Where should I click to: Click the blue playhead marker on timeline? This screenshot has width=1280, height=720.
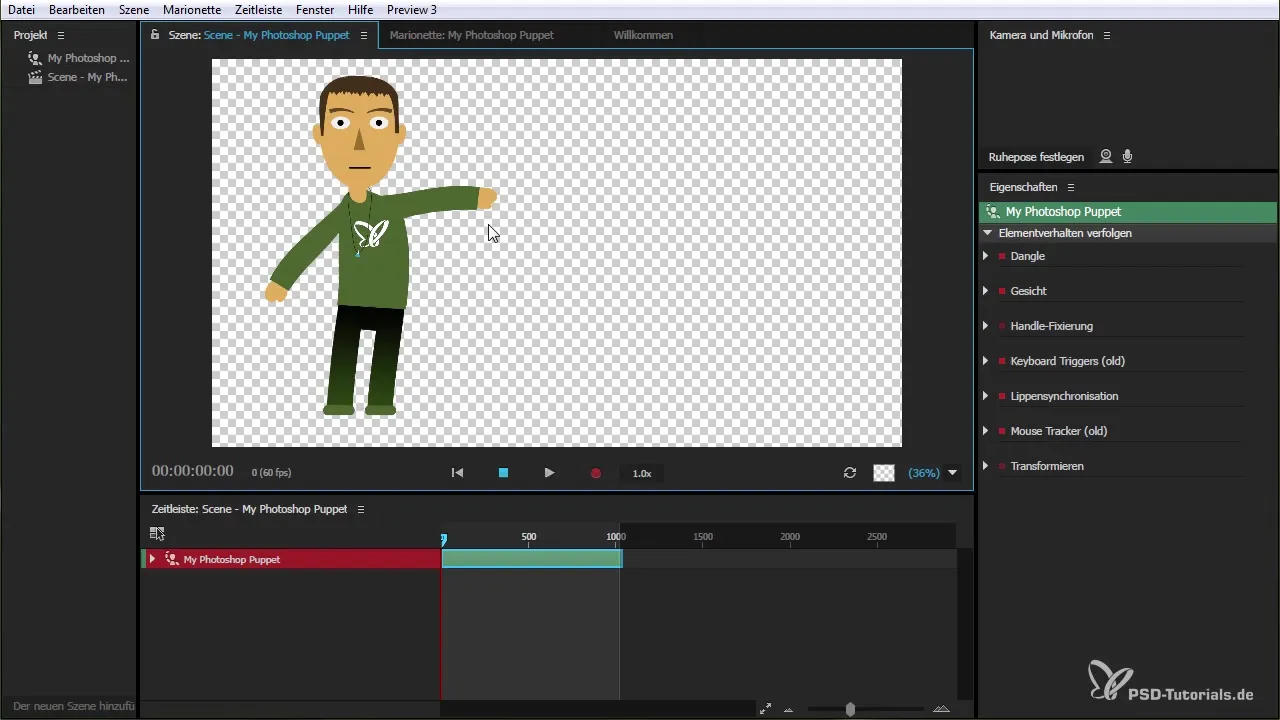(444, 539)
